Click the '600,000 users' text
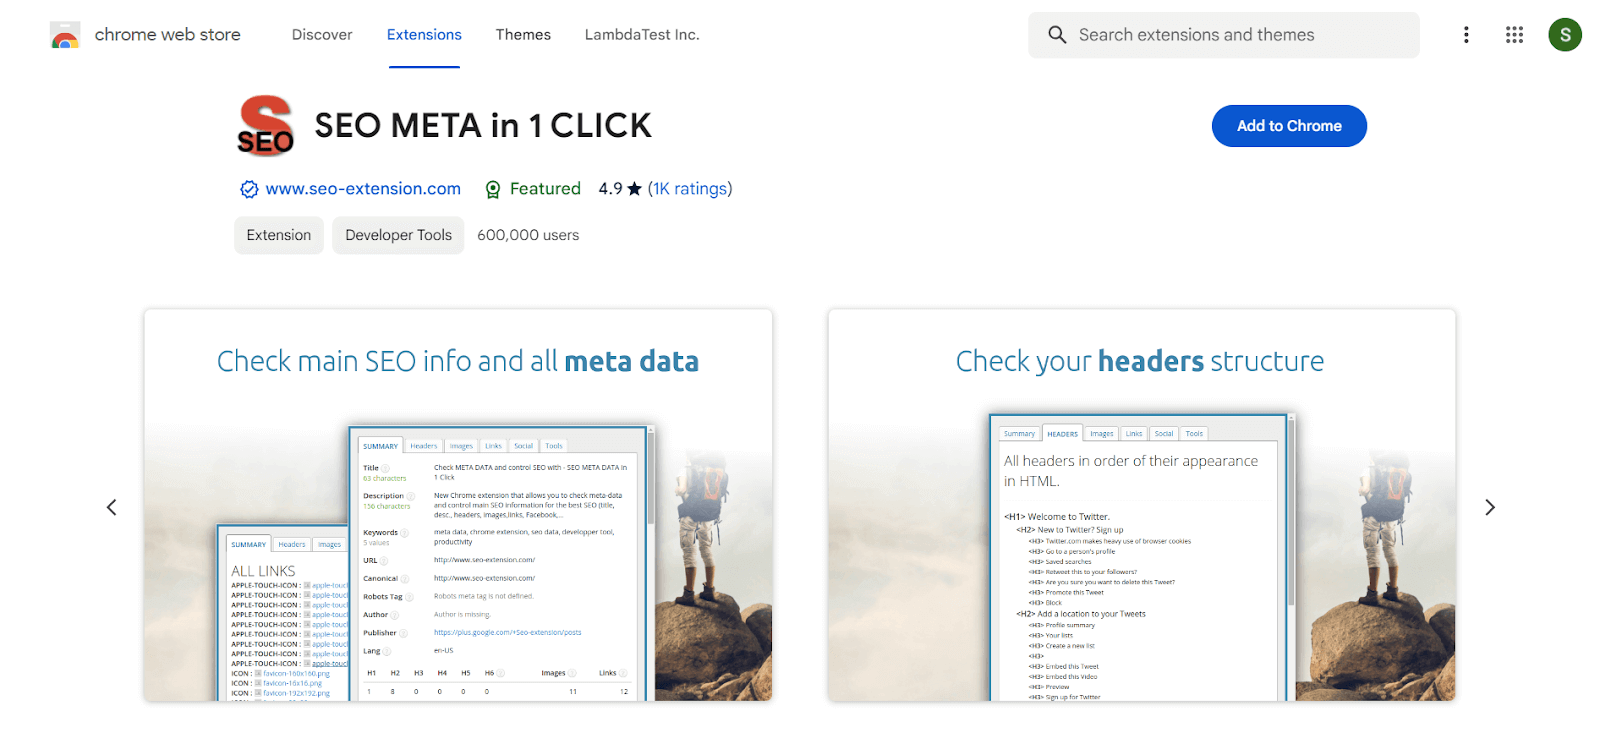The width and height of the screenshot is (1600, 733). pos(528,235)
